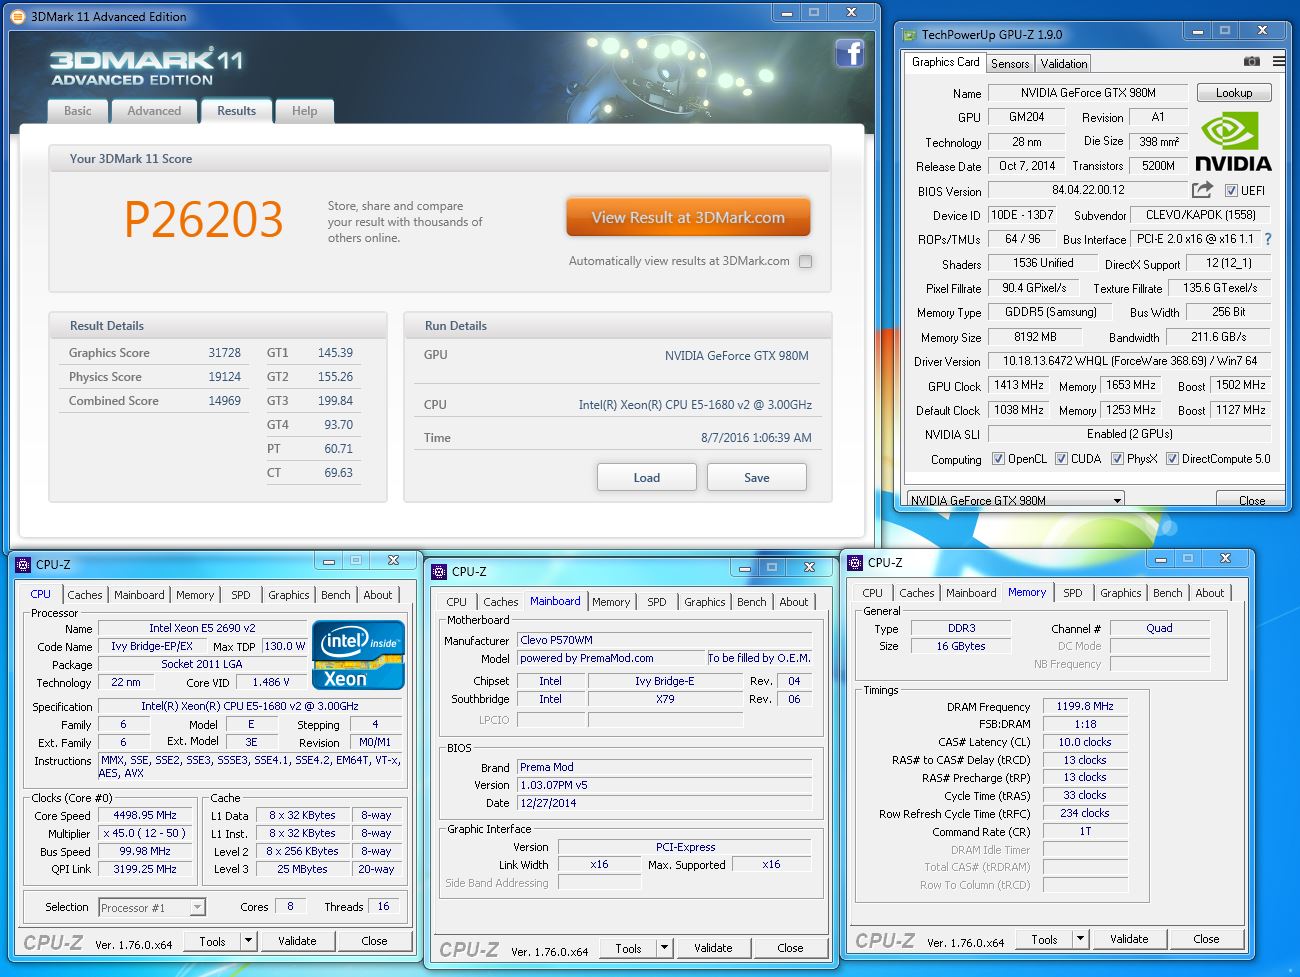Open SPD tab in CPU-Z Mainboard window
Image resolution: width=1300 pixels, height=977 pixels.
[657, 602]
